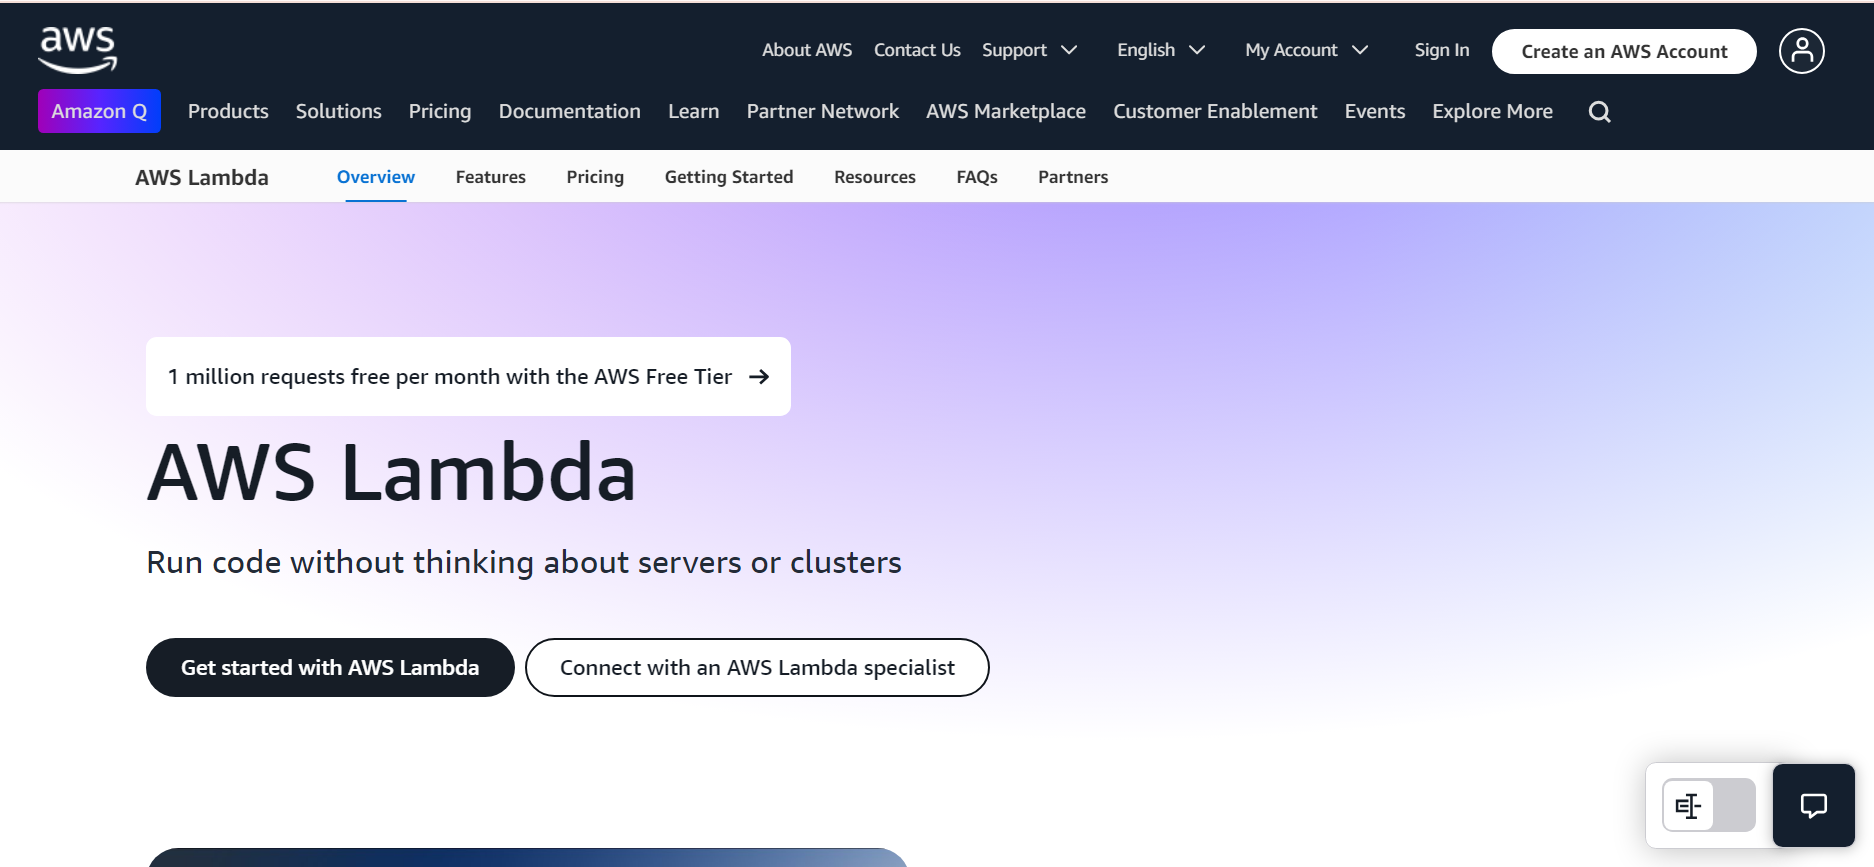Open Amazon Q button
1874x867 pixels.
point(99,111)
